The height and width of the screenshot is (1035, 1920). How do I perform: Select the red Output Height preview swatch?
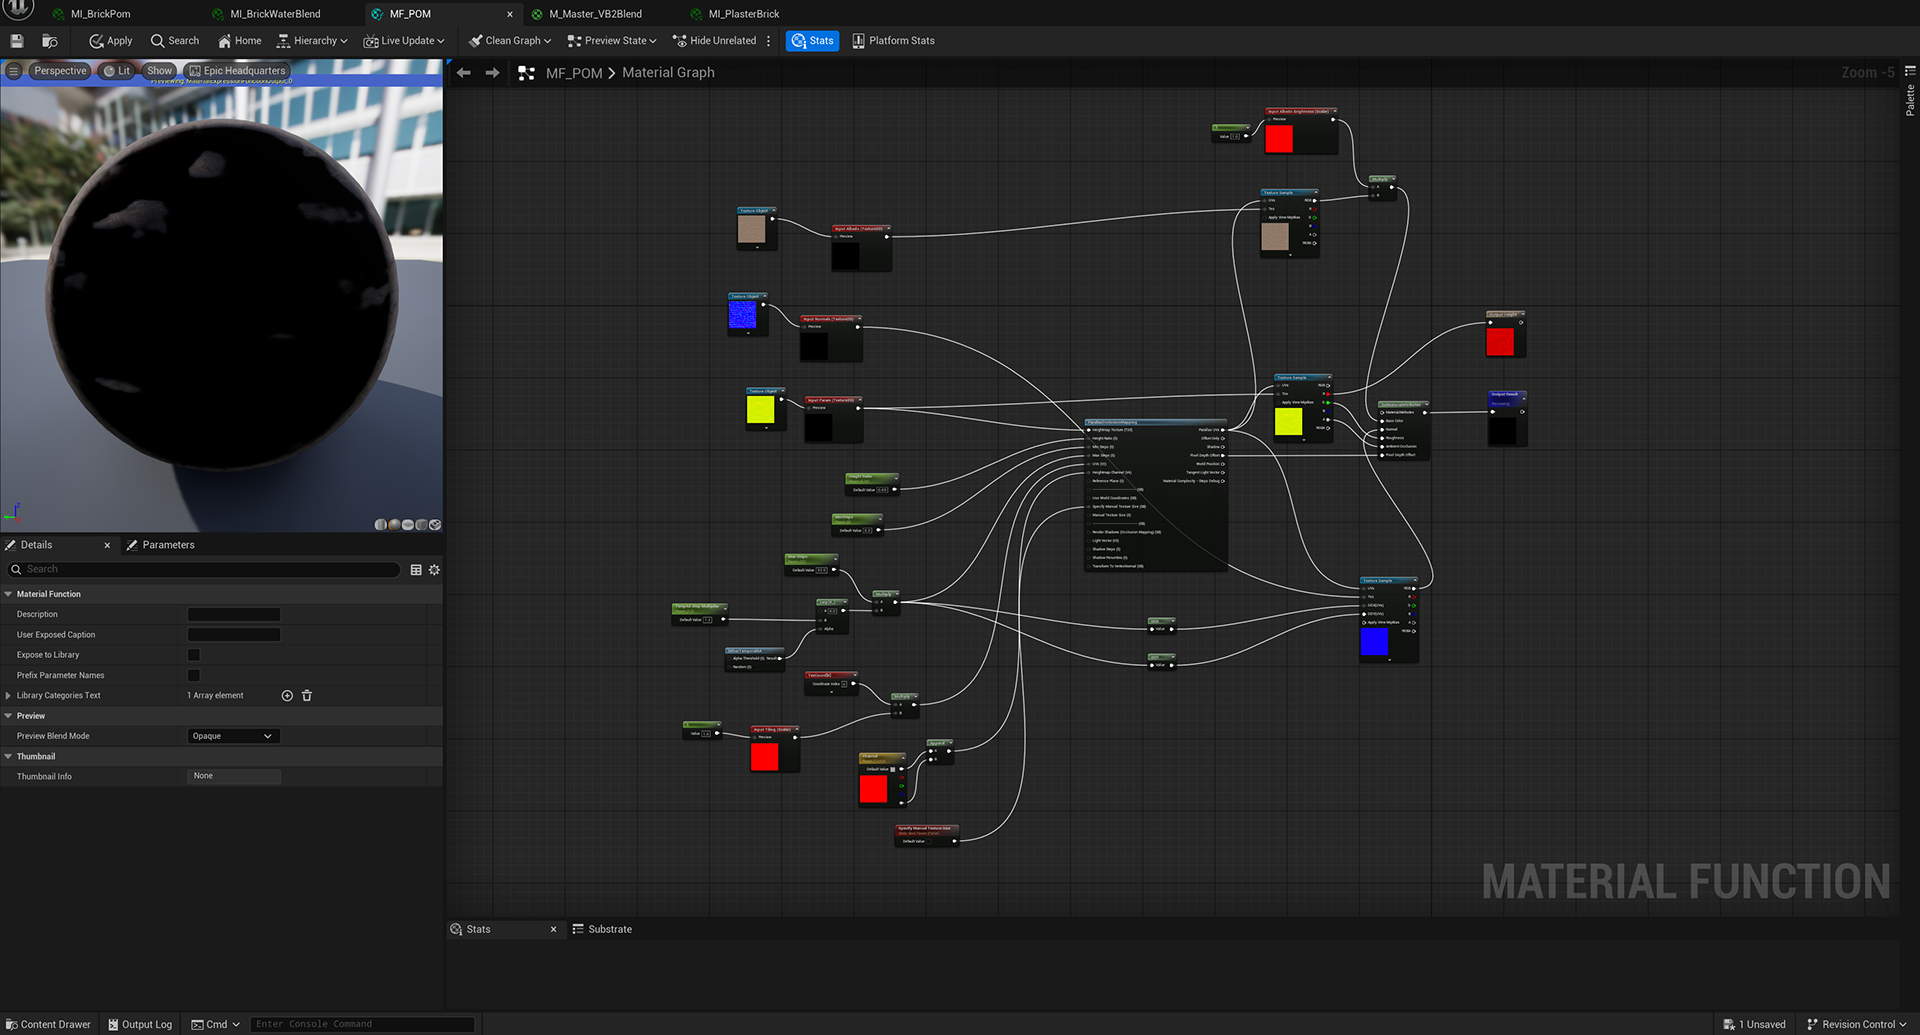pyautogui.click(x=1499, y=342)
